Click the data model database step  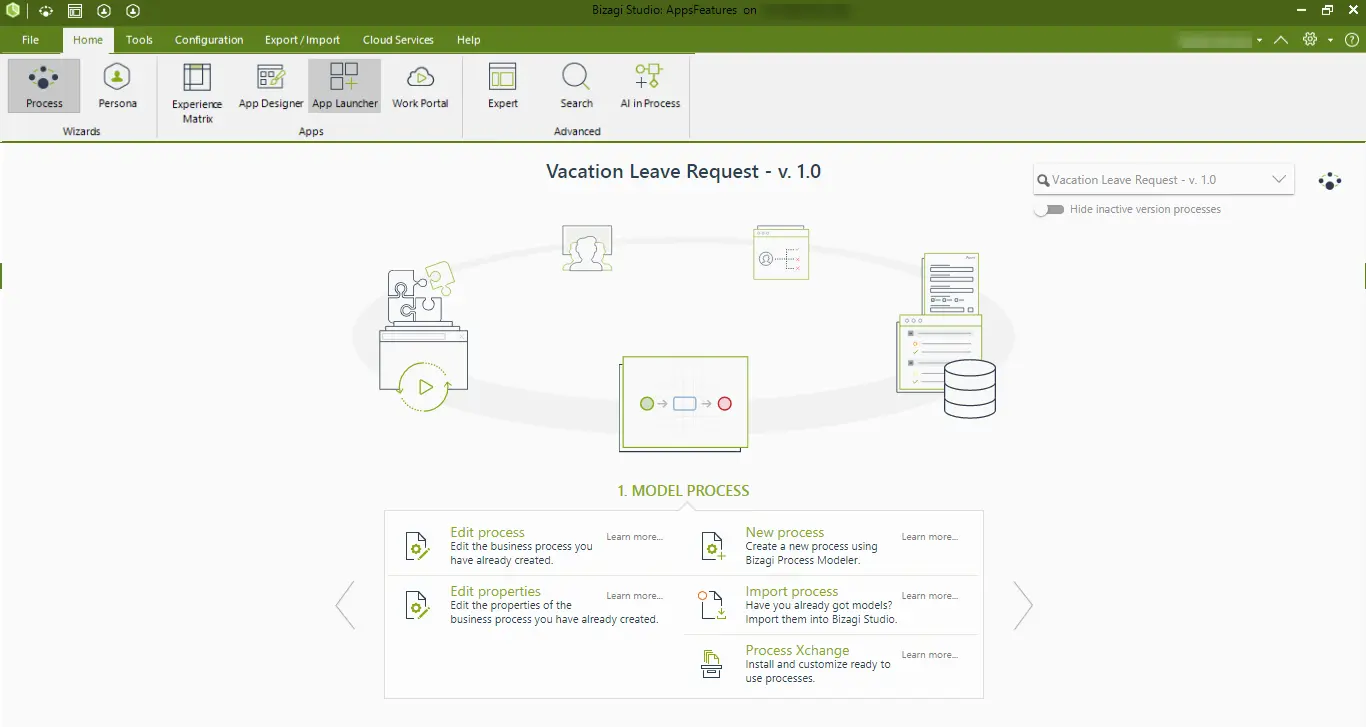coord(947,335)
